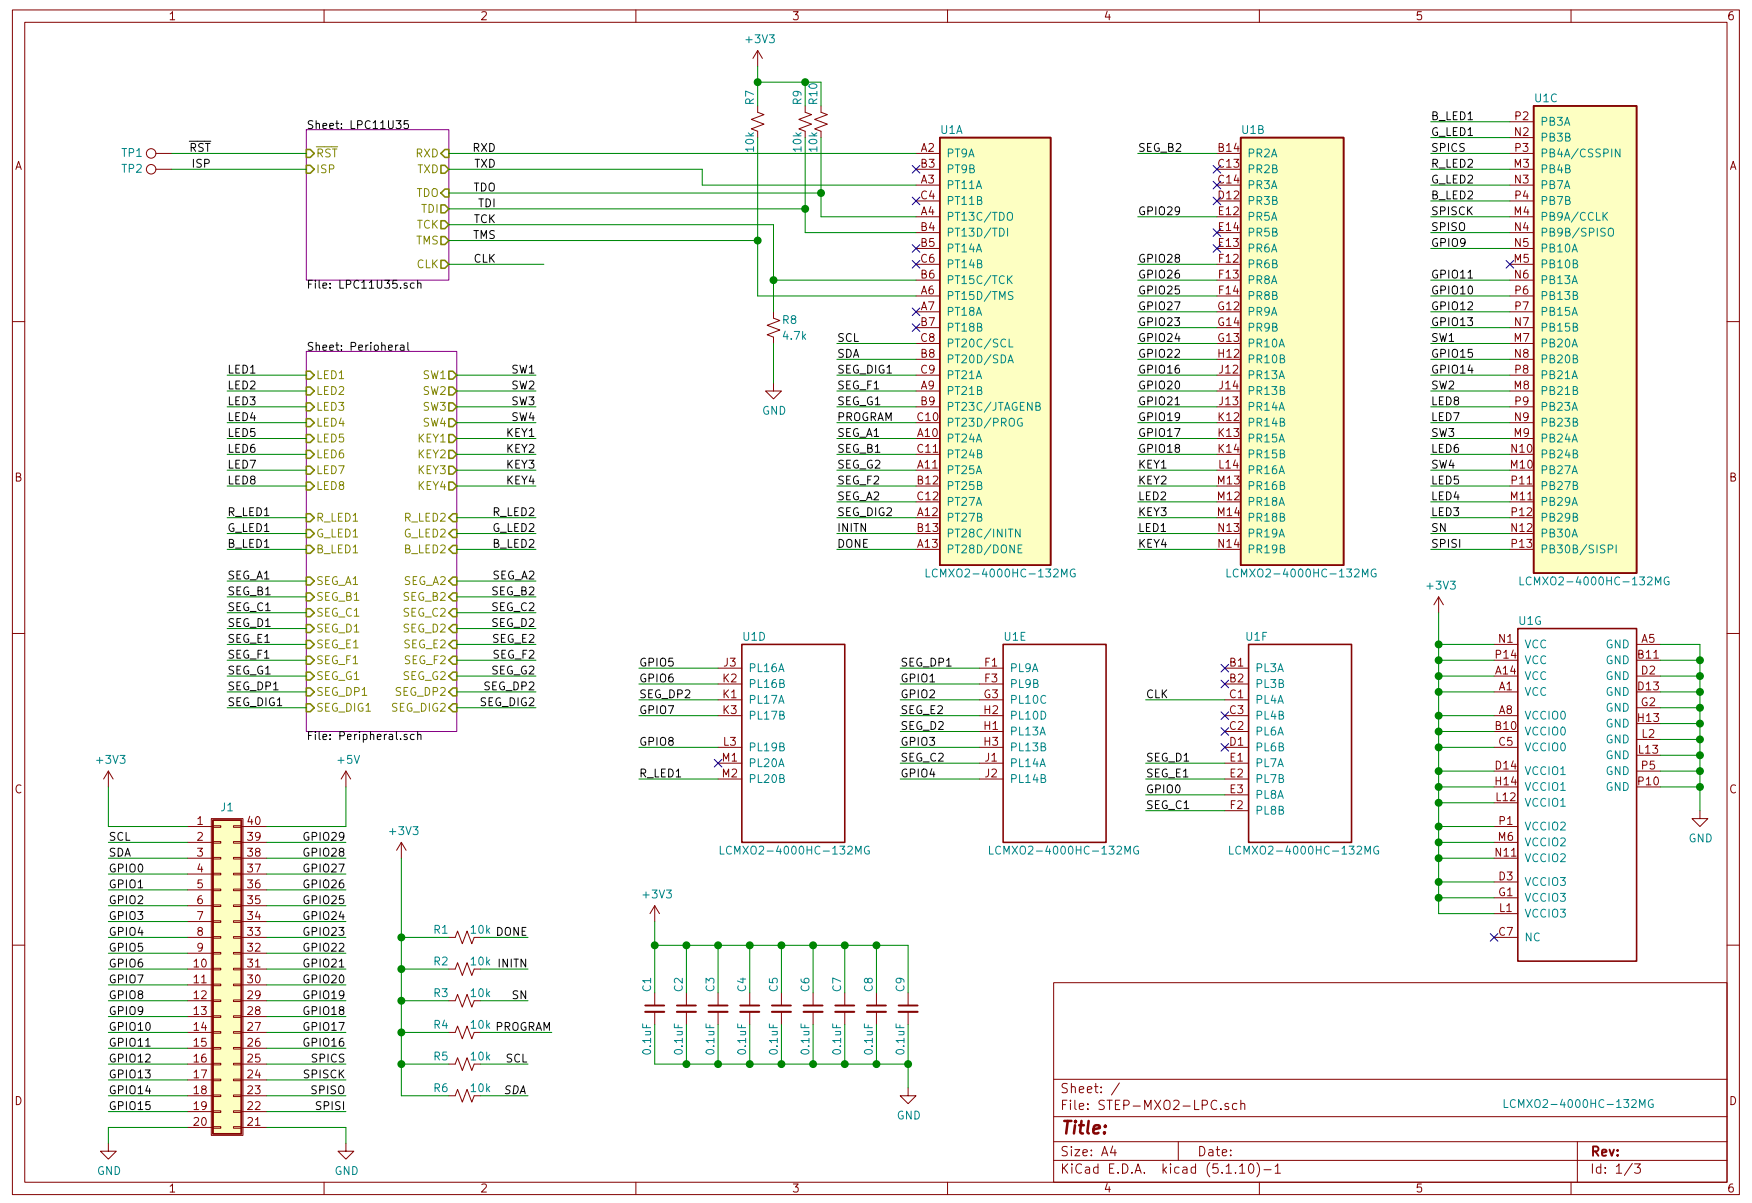
Task: Select the TP1 test point symbol
Action: pos(151,153)
